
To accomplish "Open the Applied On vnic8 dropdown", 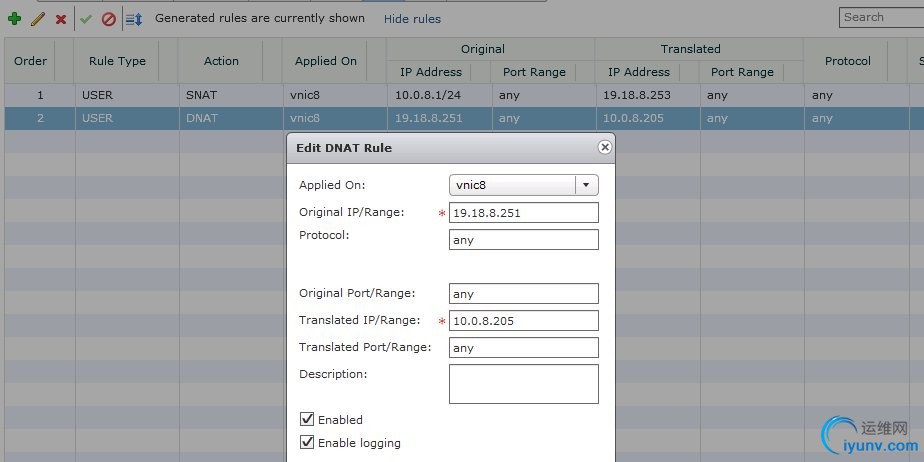I will click(524, 185).
